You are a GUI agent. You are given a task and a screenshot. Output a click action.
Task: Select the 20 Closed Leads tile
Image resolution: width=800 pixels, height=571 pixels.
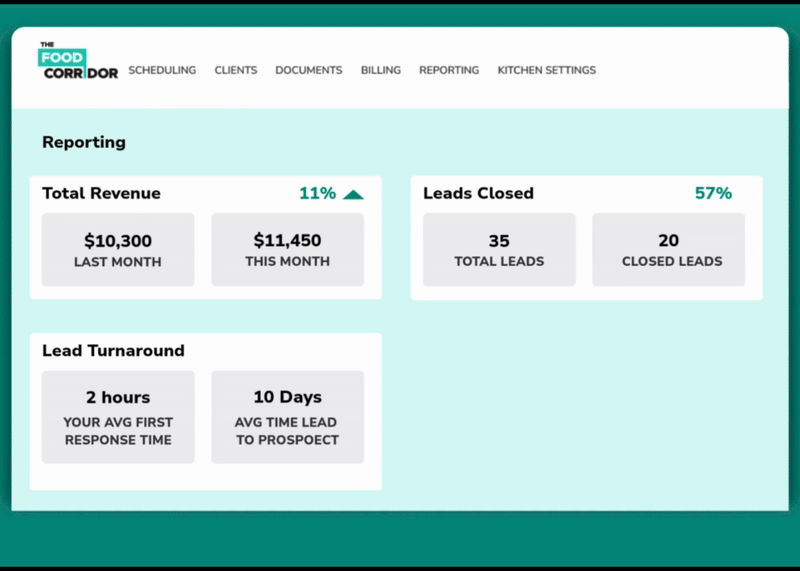point(668,250)
